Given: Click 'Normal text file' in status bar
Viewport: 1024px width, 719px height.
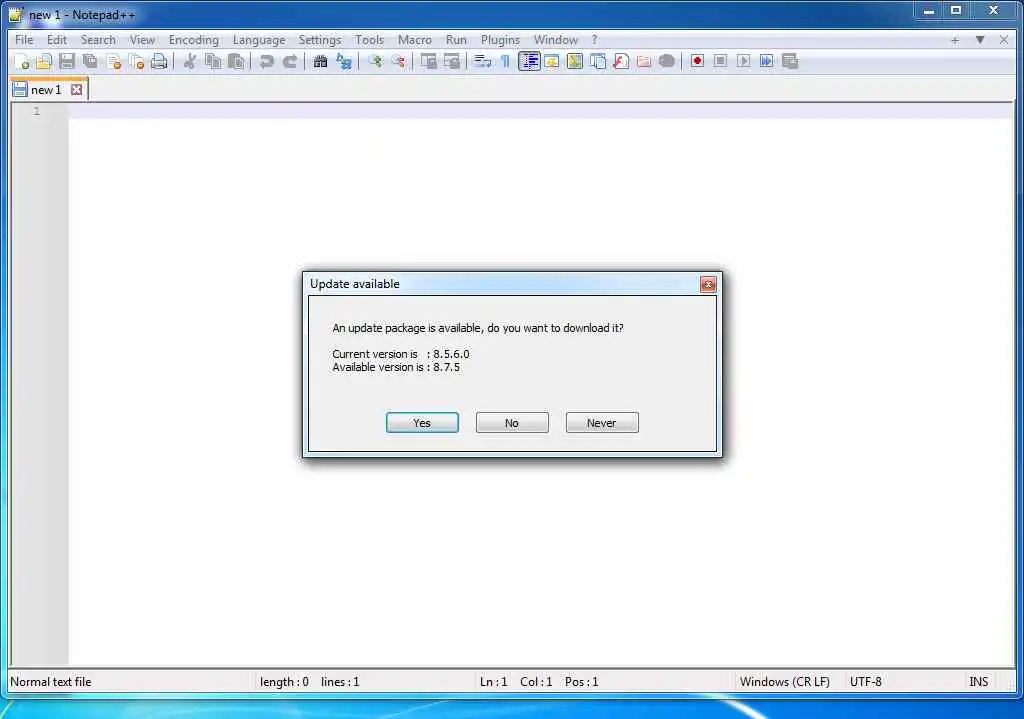Looking at the screenshot, I should click(51, 682).
